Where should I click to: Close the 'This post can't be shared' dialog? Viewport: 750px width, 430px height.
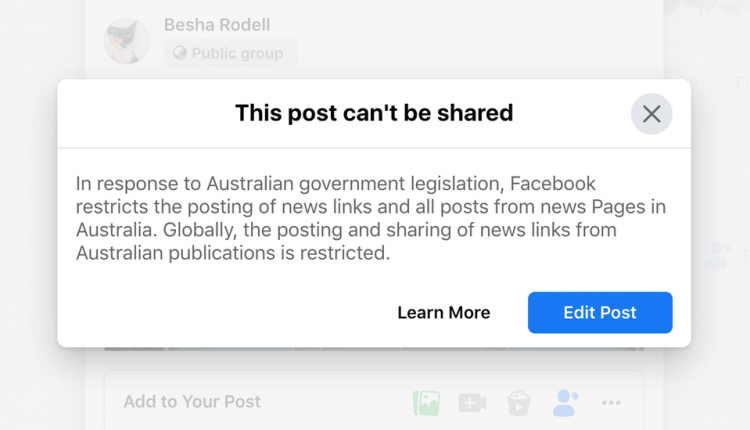click(651, 114)
